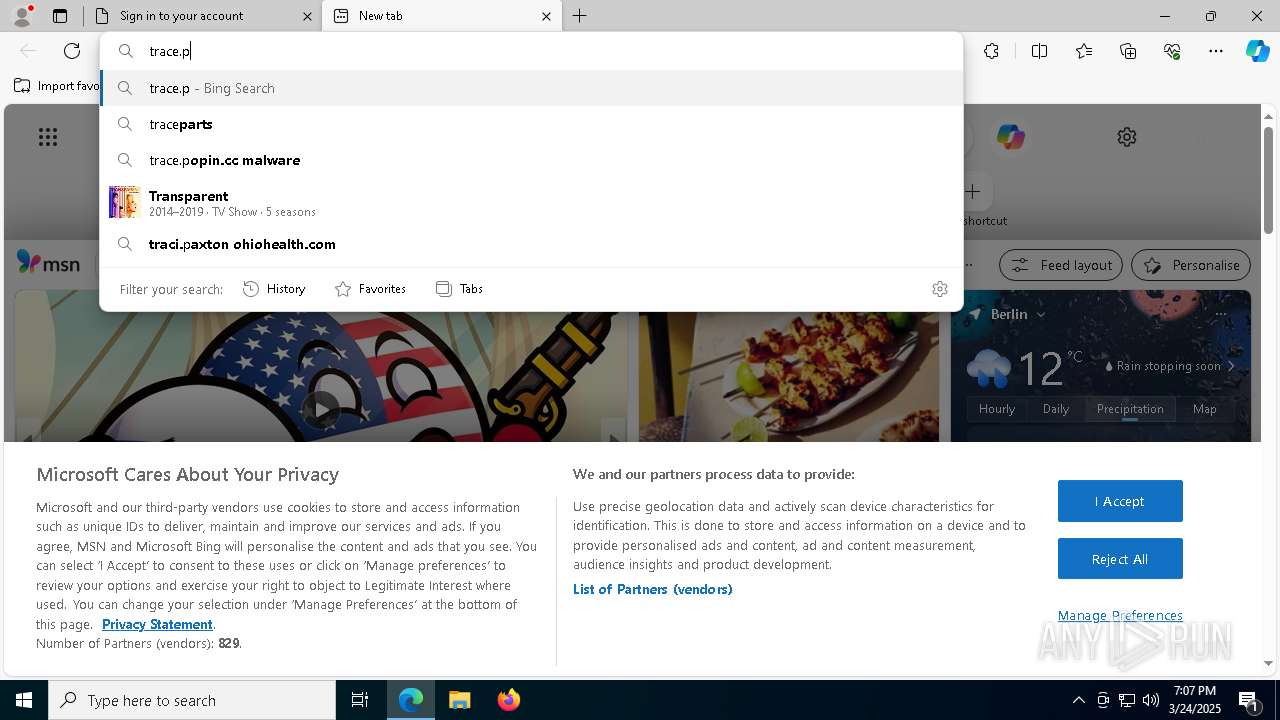1280x720 pixels.
Task: Close the 'New tab' tab
Action: pos(546,16)
